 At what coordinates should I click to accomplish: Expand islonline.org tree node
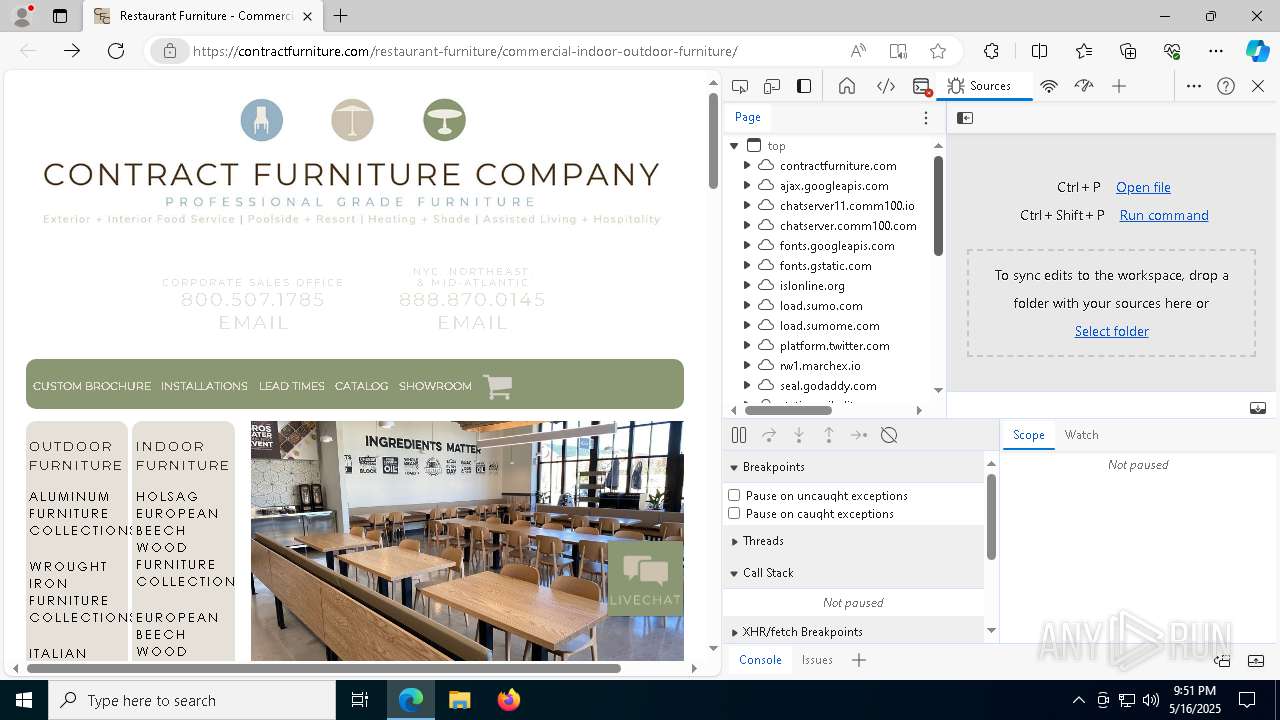[747, 286]
